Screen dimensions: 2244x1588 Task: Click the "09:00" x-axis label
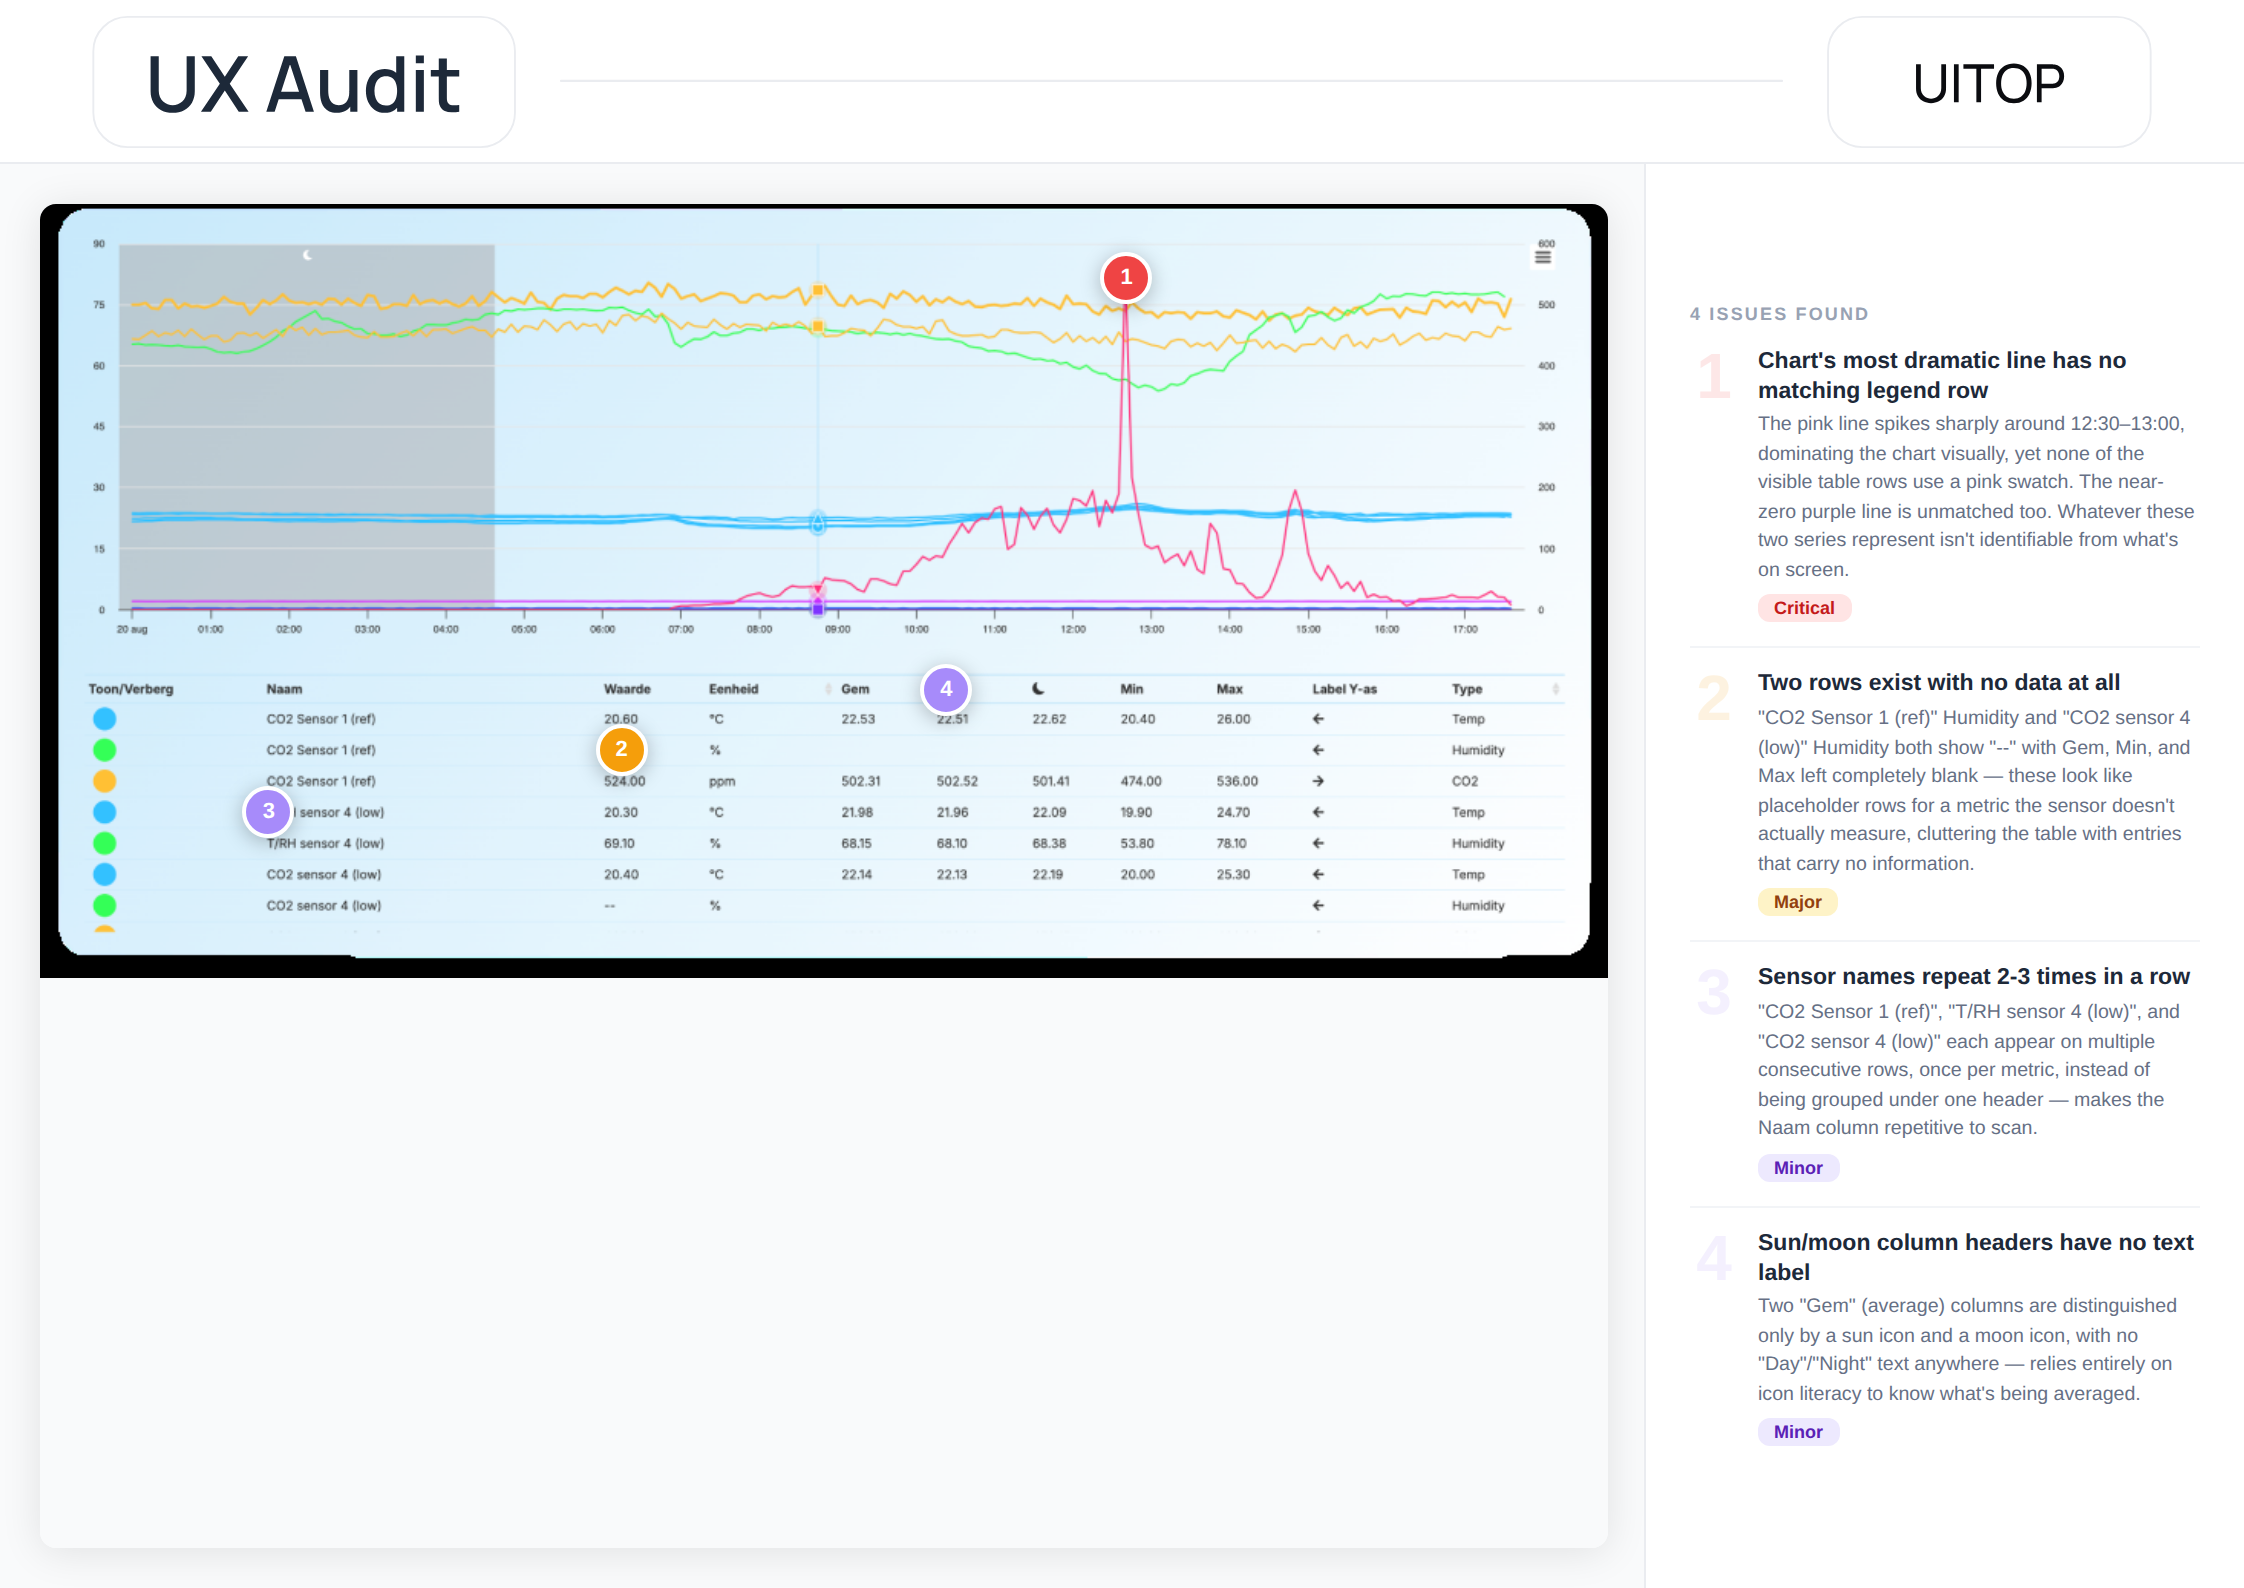(837, 629)
